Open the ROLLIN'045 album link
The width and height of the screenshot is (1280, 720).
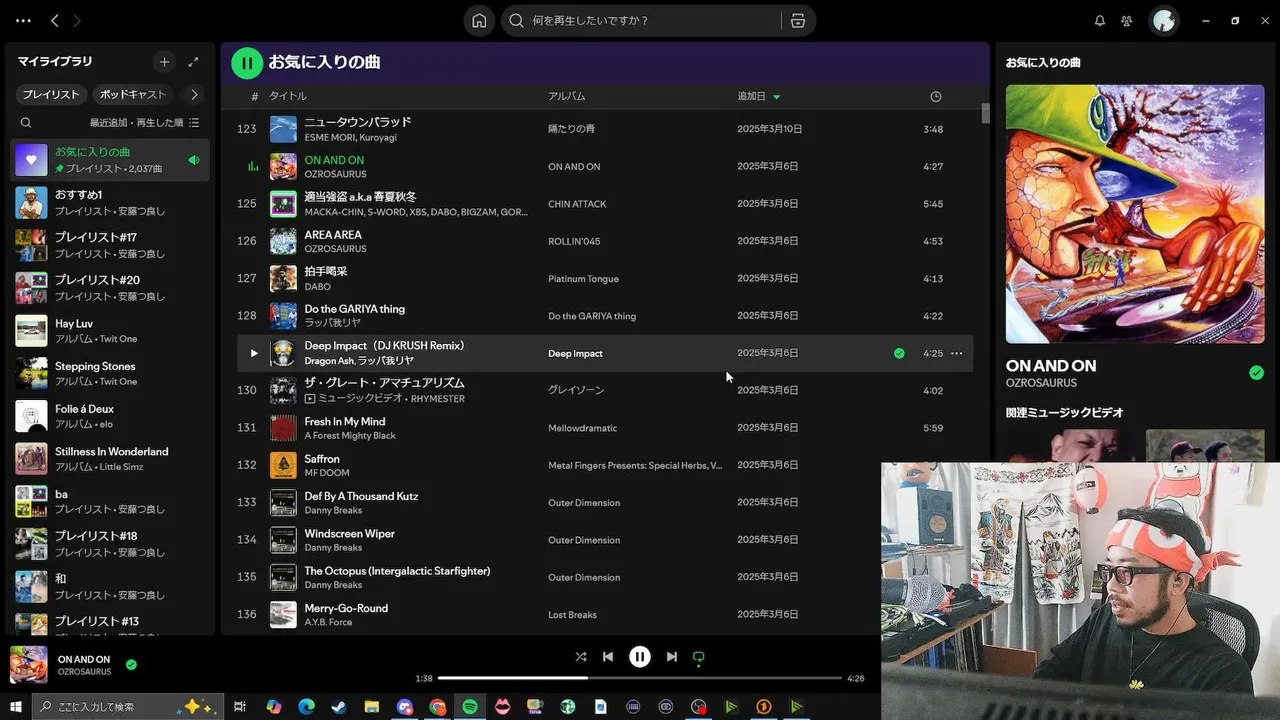[x=573, y=241]
